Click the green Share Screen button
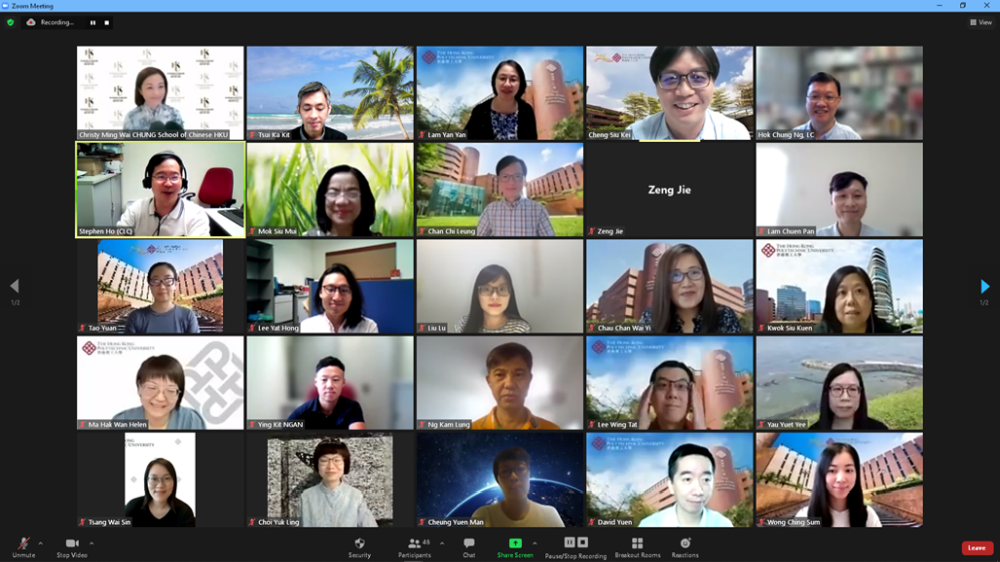This screenshot has height=562, width=1000. (x=515, y=545)
